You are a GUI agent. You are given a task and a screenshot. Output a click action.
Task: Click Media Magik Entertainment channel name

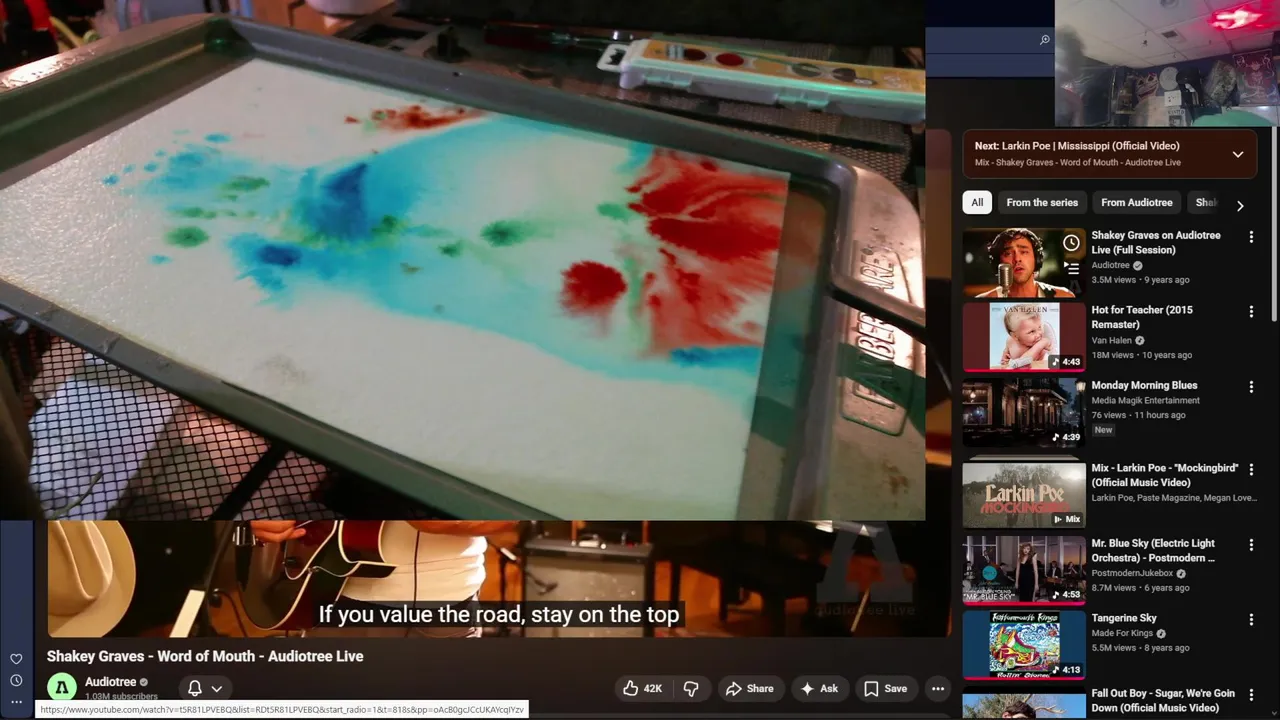pos(1145,400)
